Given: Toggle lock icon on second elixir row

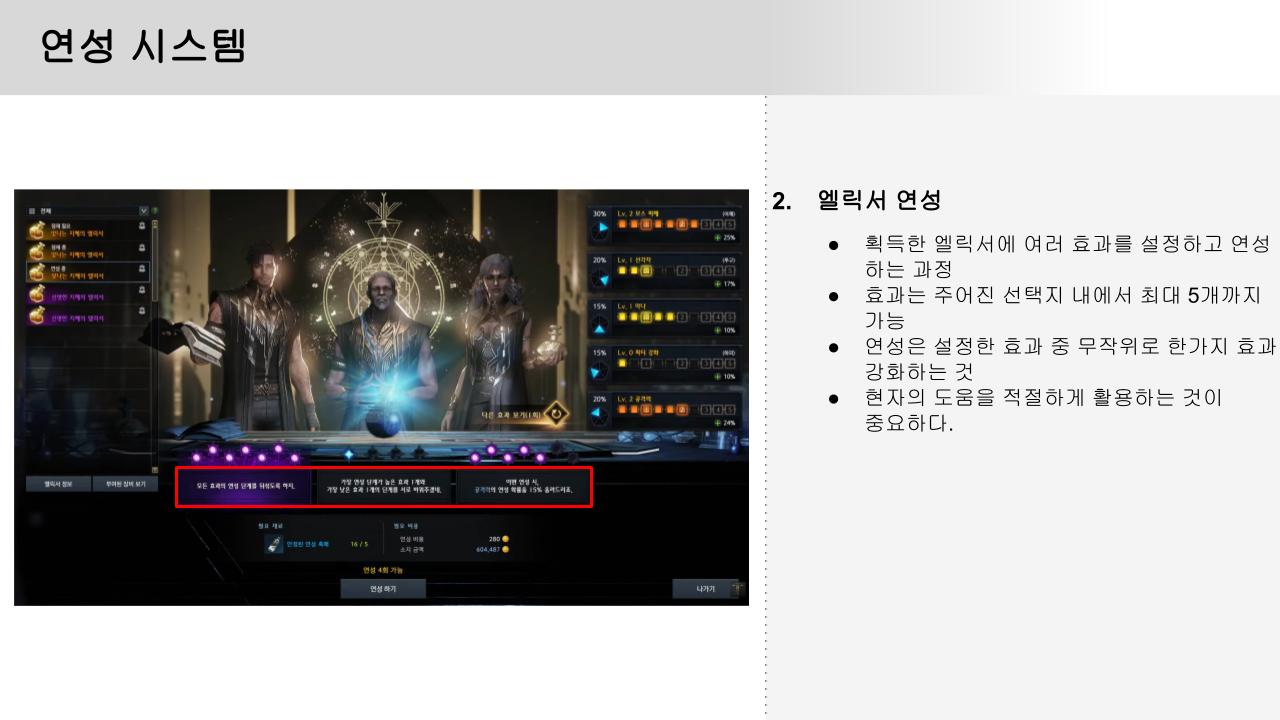Looking at the screenshot, I should pos(141,246).
